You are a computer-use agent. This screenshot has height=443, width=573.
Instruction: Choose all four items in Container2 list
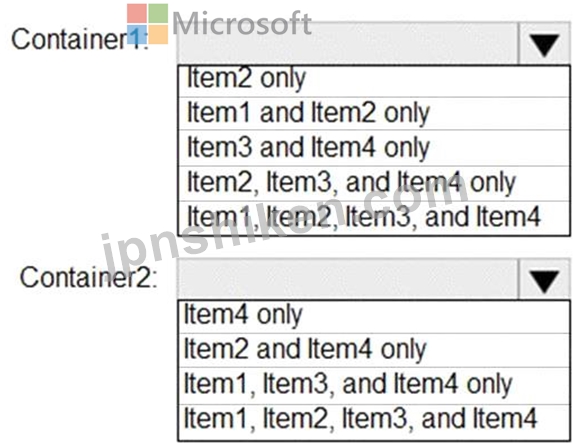click(374, 421)
